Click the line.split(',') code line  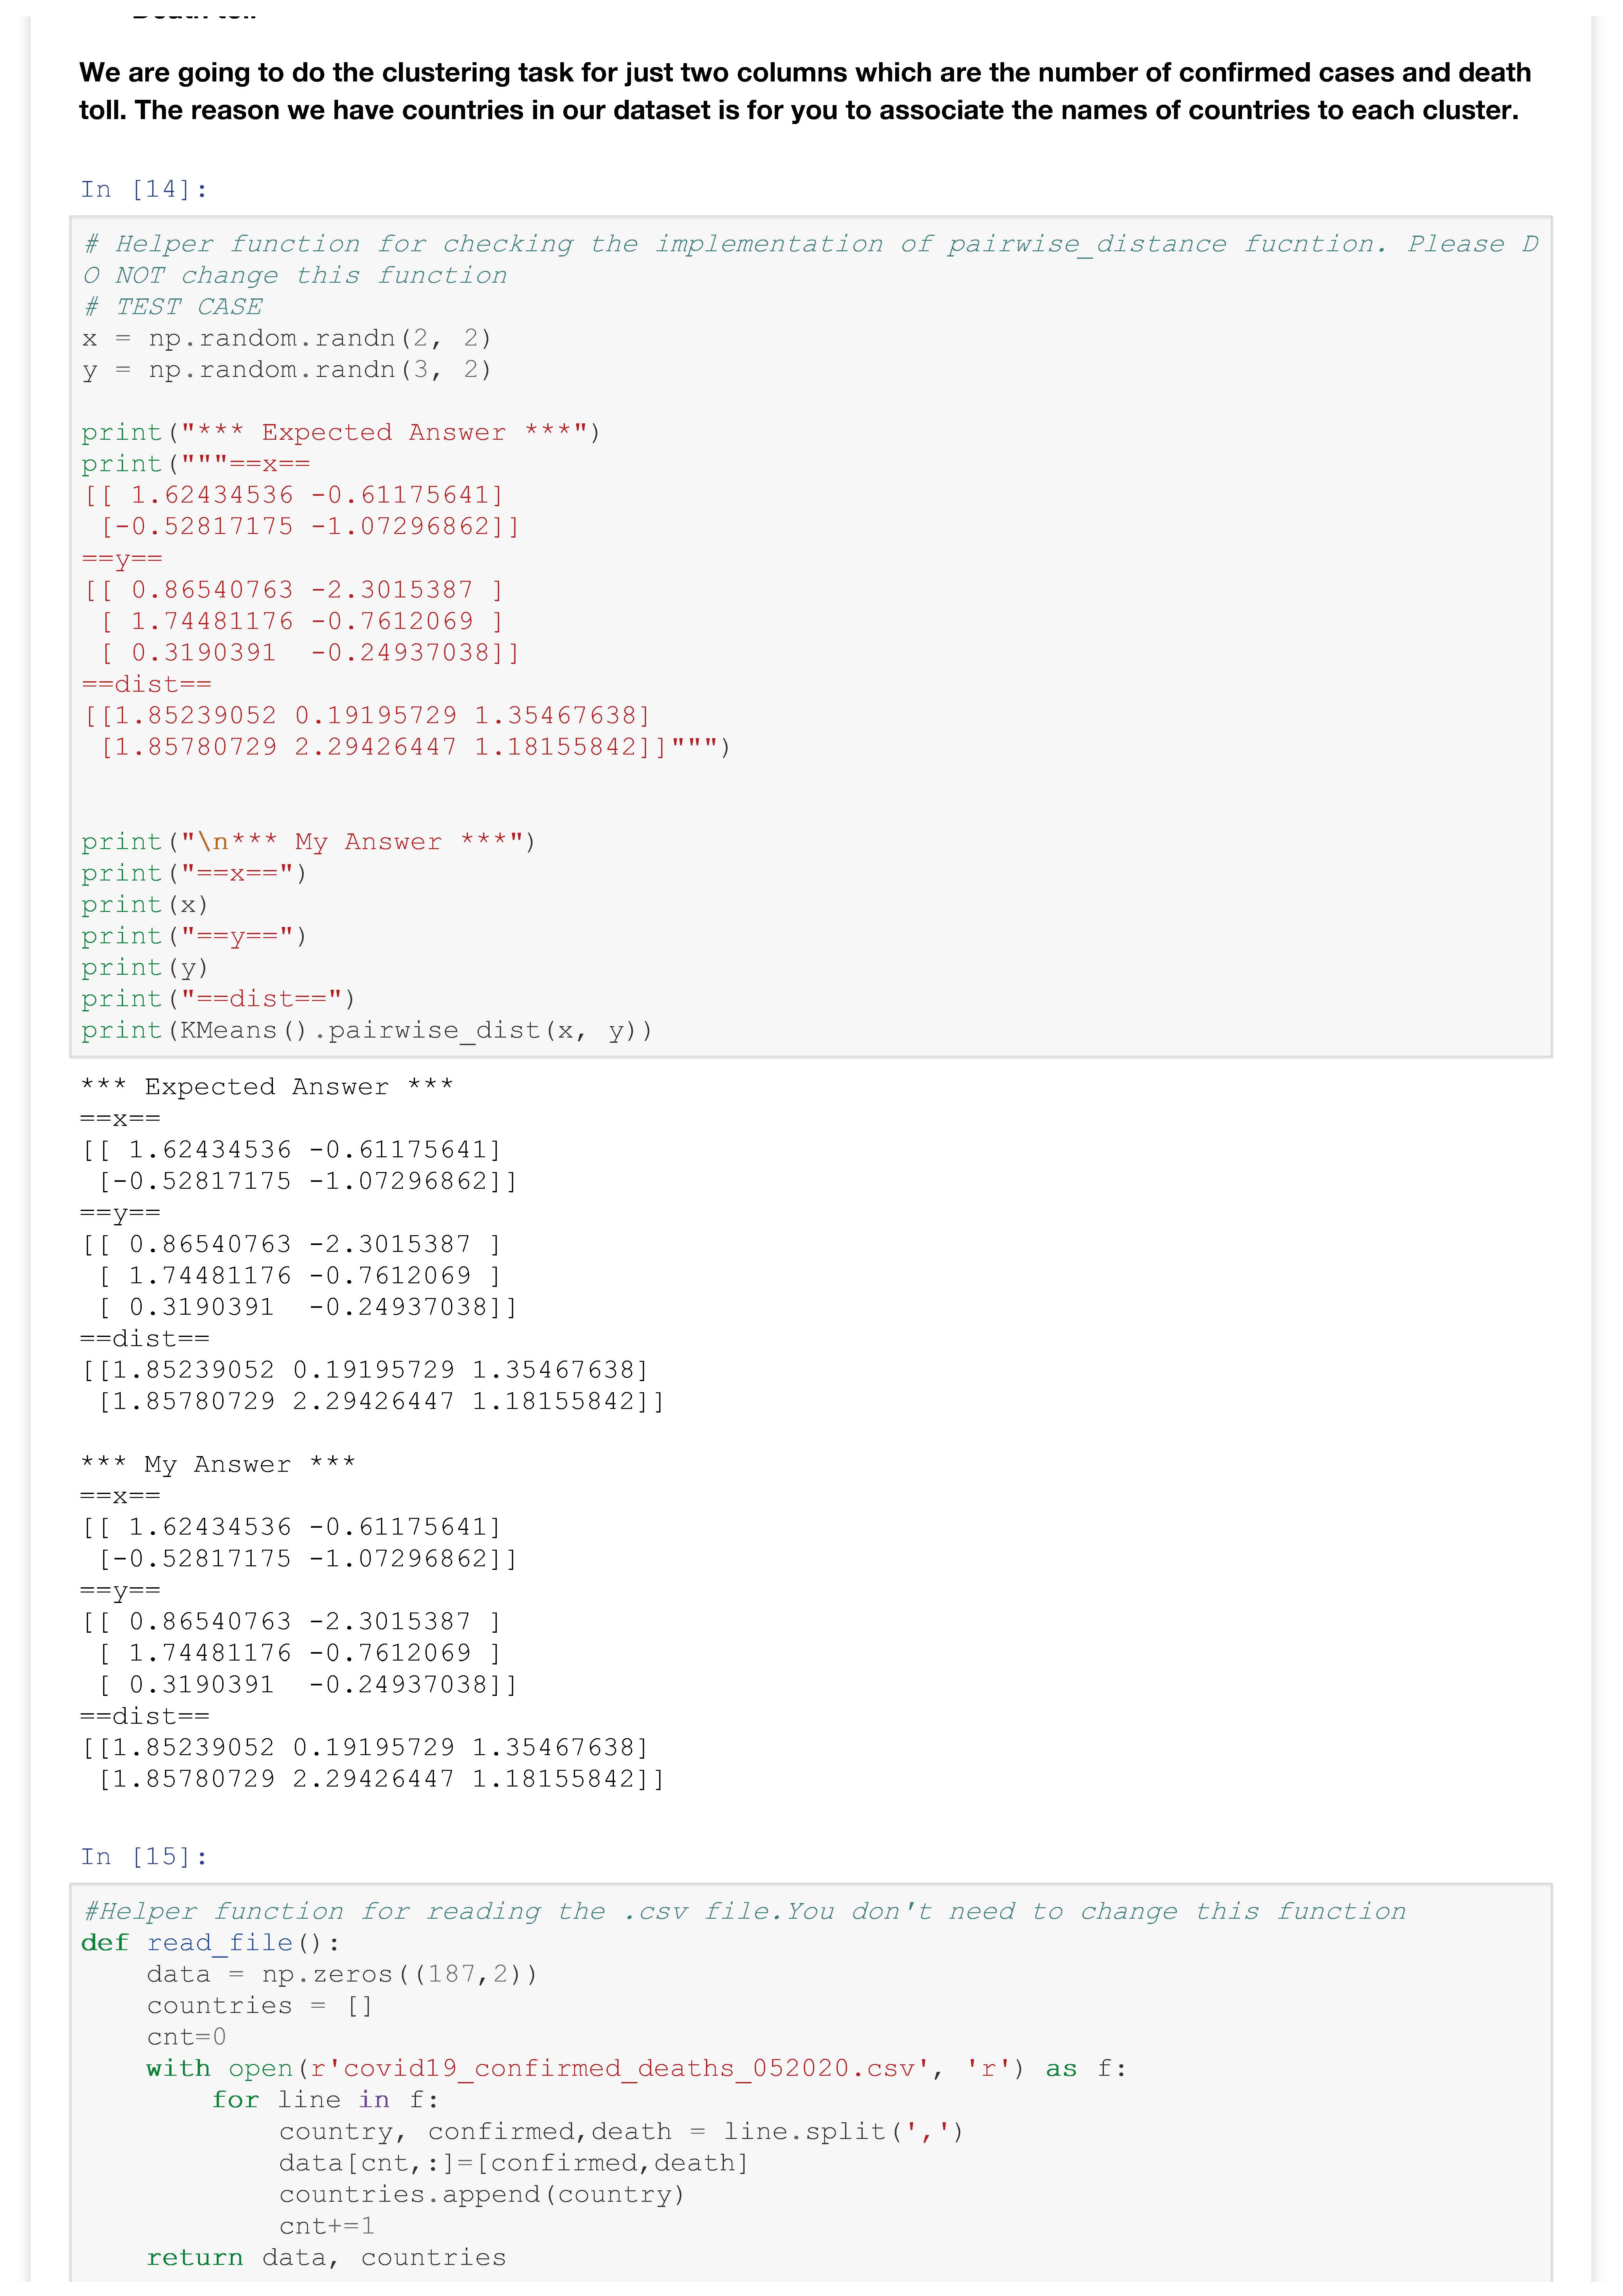point(620,2132)
